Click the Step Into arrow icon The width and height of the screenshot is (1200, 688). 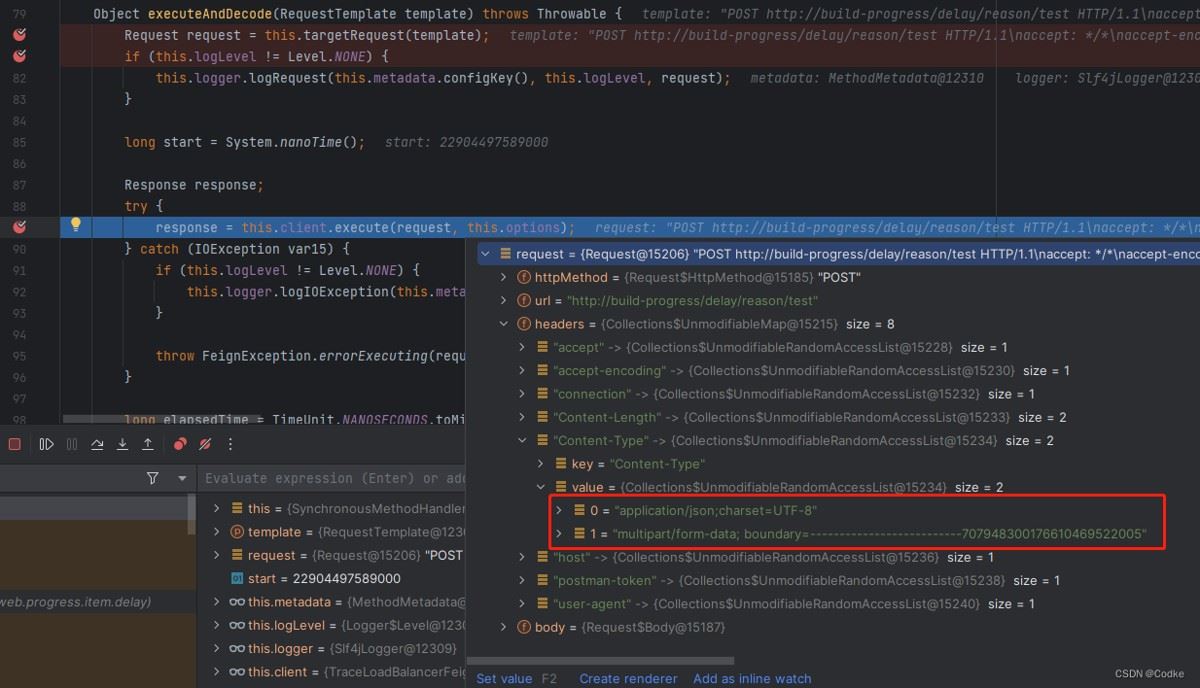(122, 444)
